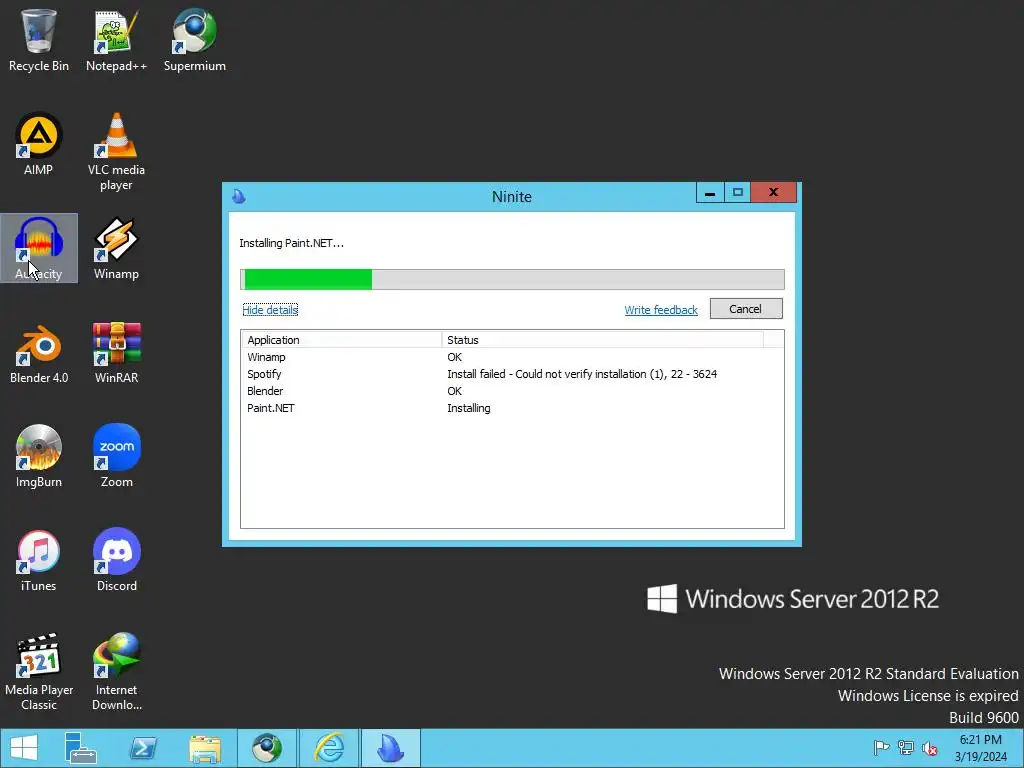The height and width of the screenshot is (768, 1024).
Task: Click the Hide details link
Action: coord(270,310)
